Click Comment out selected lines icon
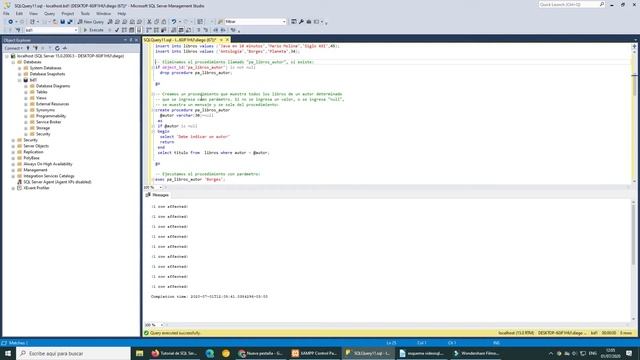 tap(198, 30)
